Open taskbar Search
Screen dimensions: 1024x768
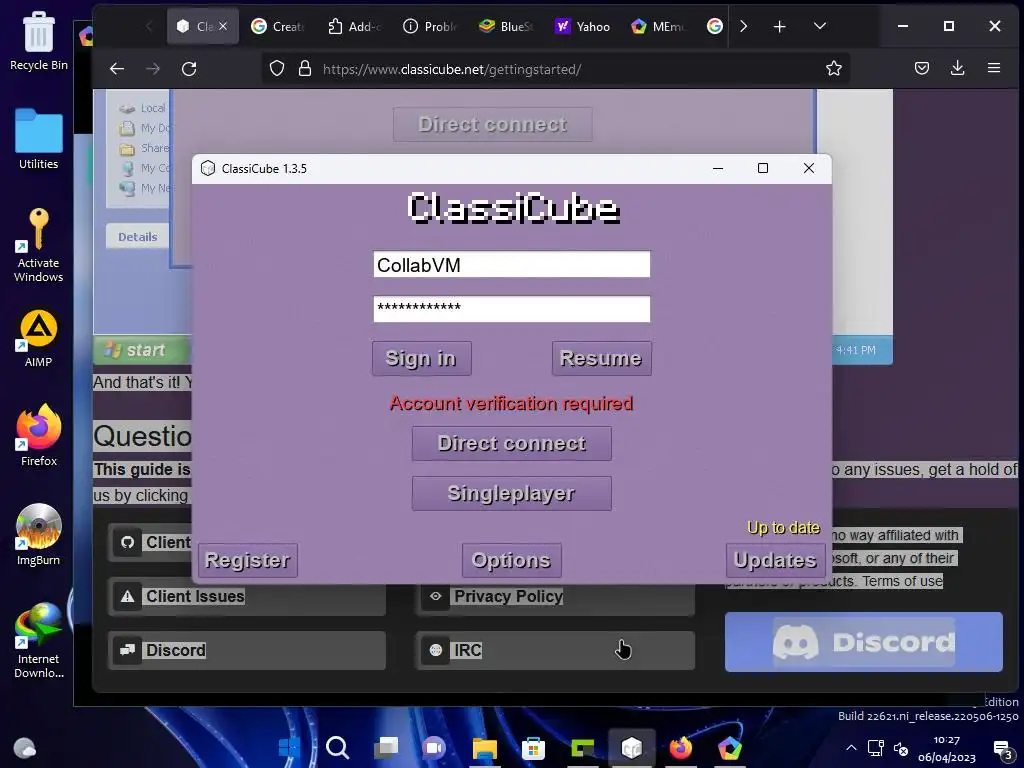click(338, 748)
